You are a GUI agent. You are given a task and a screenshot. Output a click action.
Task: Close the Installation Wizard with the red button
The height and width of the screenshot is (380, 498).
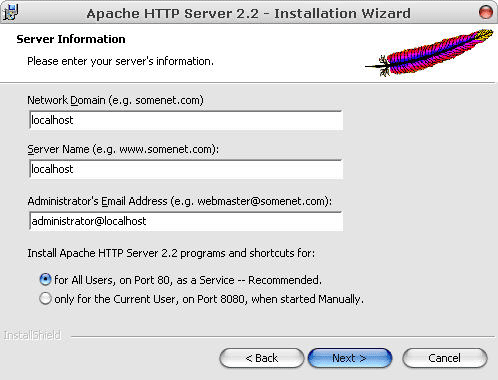[x=486, y=12]
